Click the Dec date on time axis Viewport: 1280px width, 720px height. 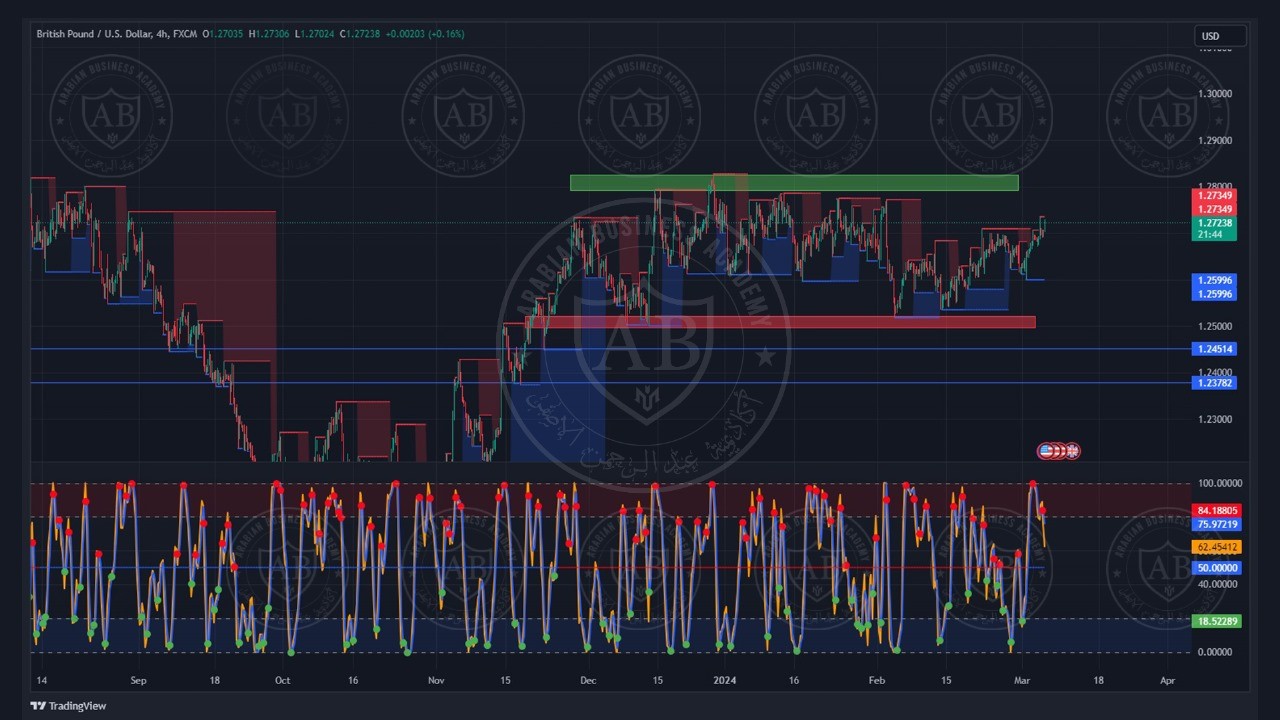(588, 680)
